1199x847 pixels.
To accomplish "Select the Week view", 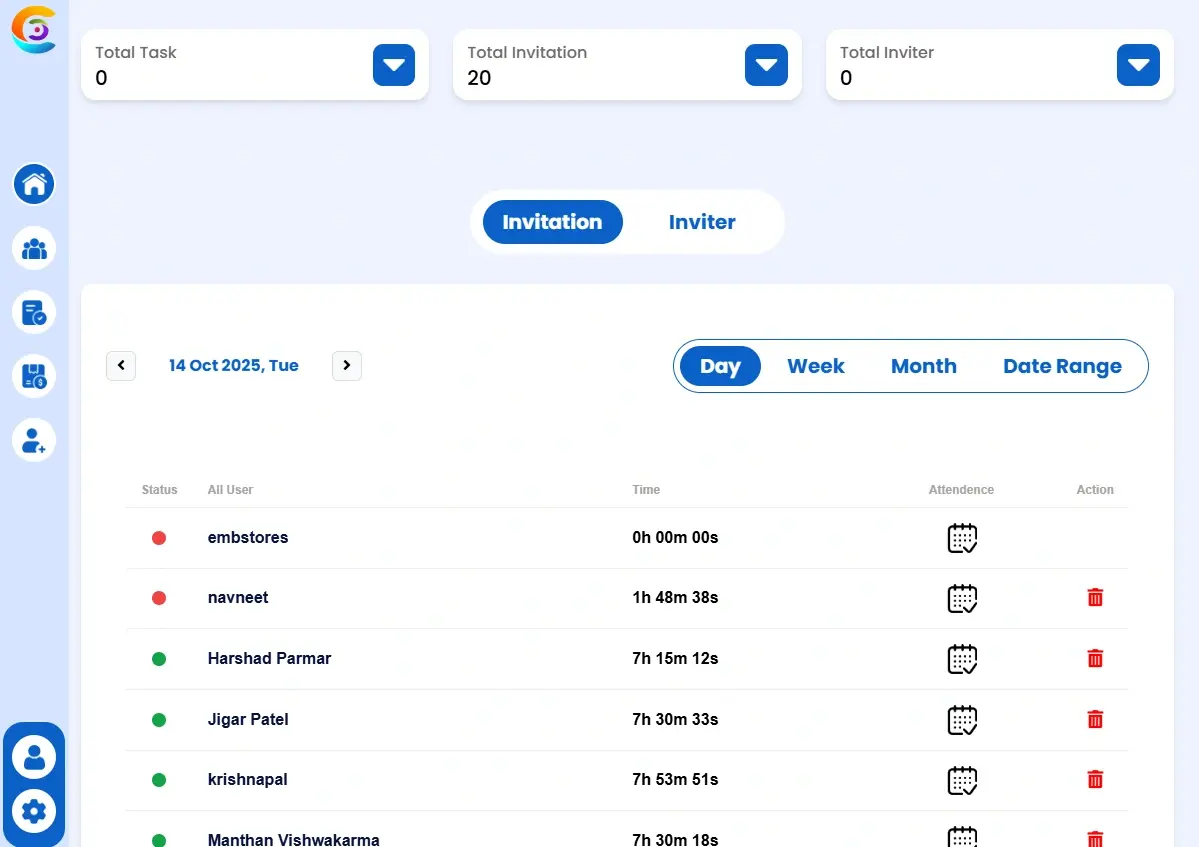I will click(815, 366).
